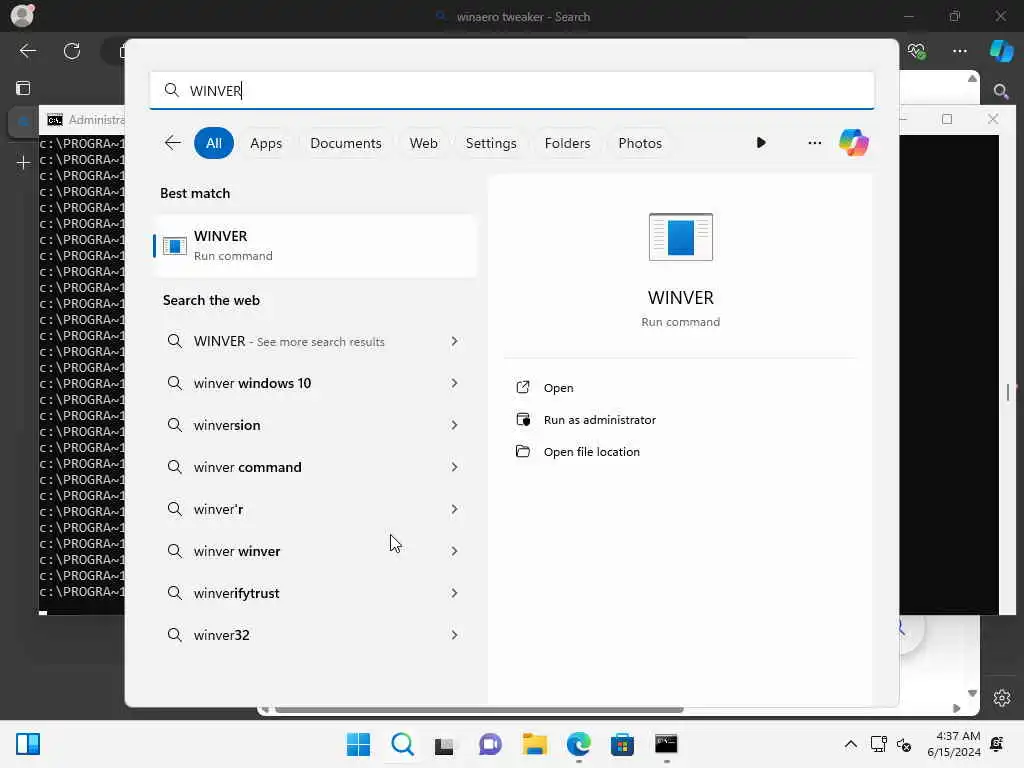Open notifications bell in tray

(997, 744)
